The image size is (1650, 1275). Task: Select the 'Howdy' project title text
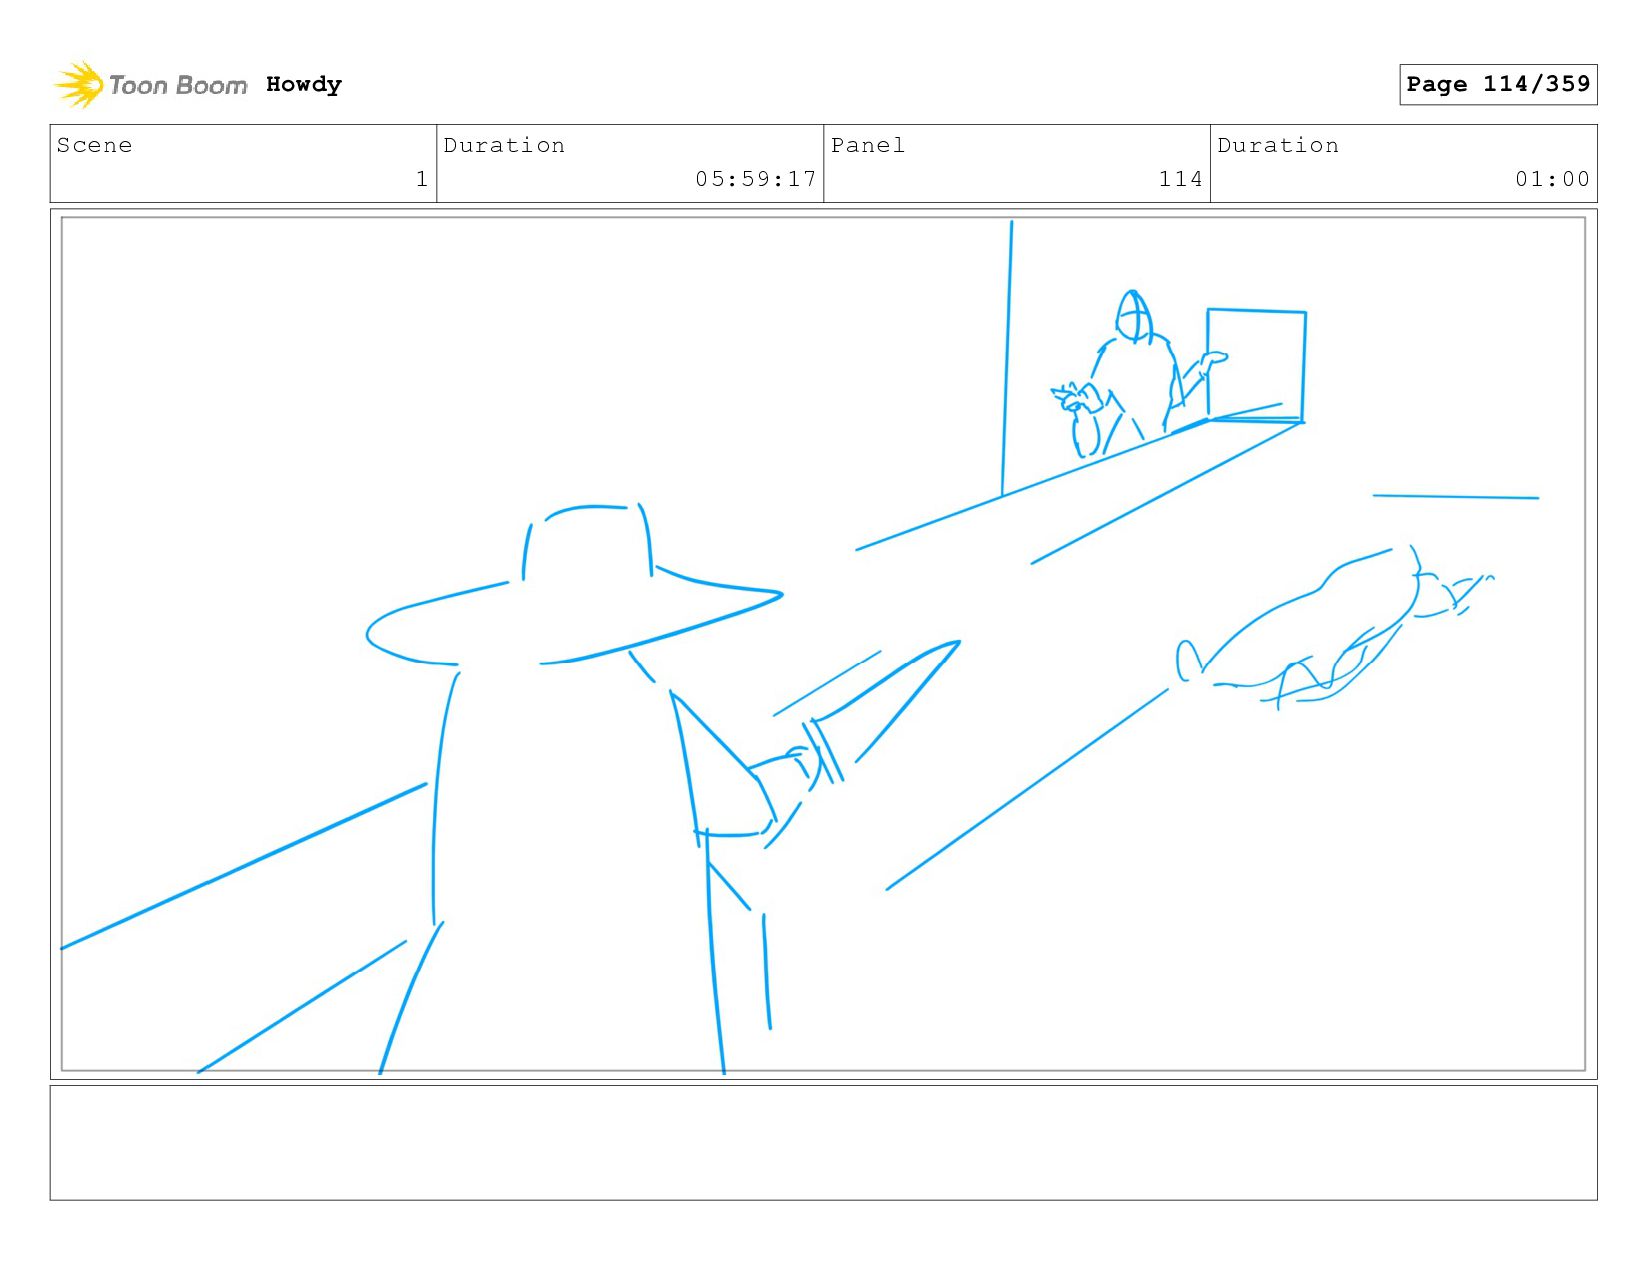coord(304,85)
